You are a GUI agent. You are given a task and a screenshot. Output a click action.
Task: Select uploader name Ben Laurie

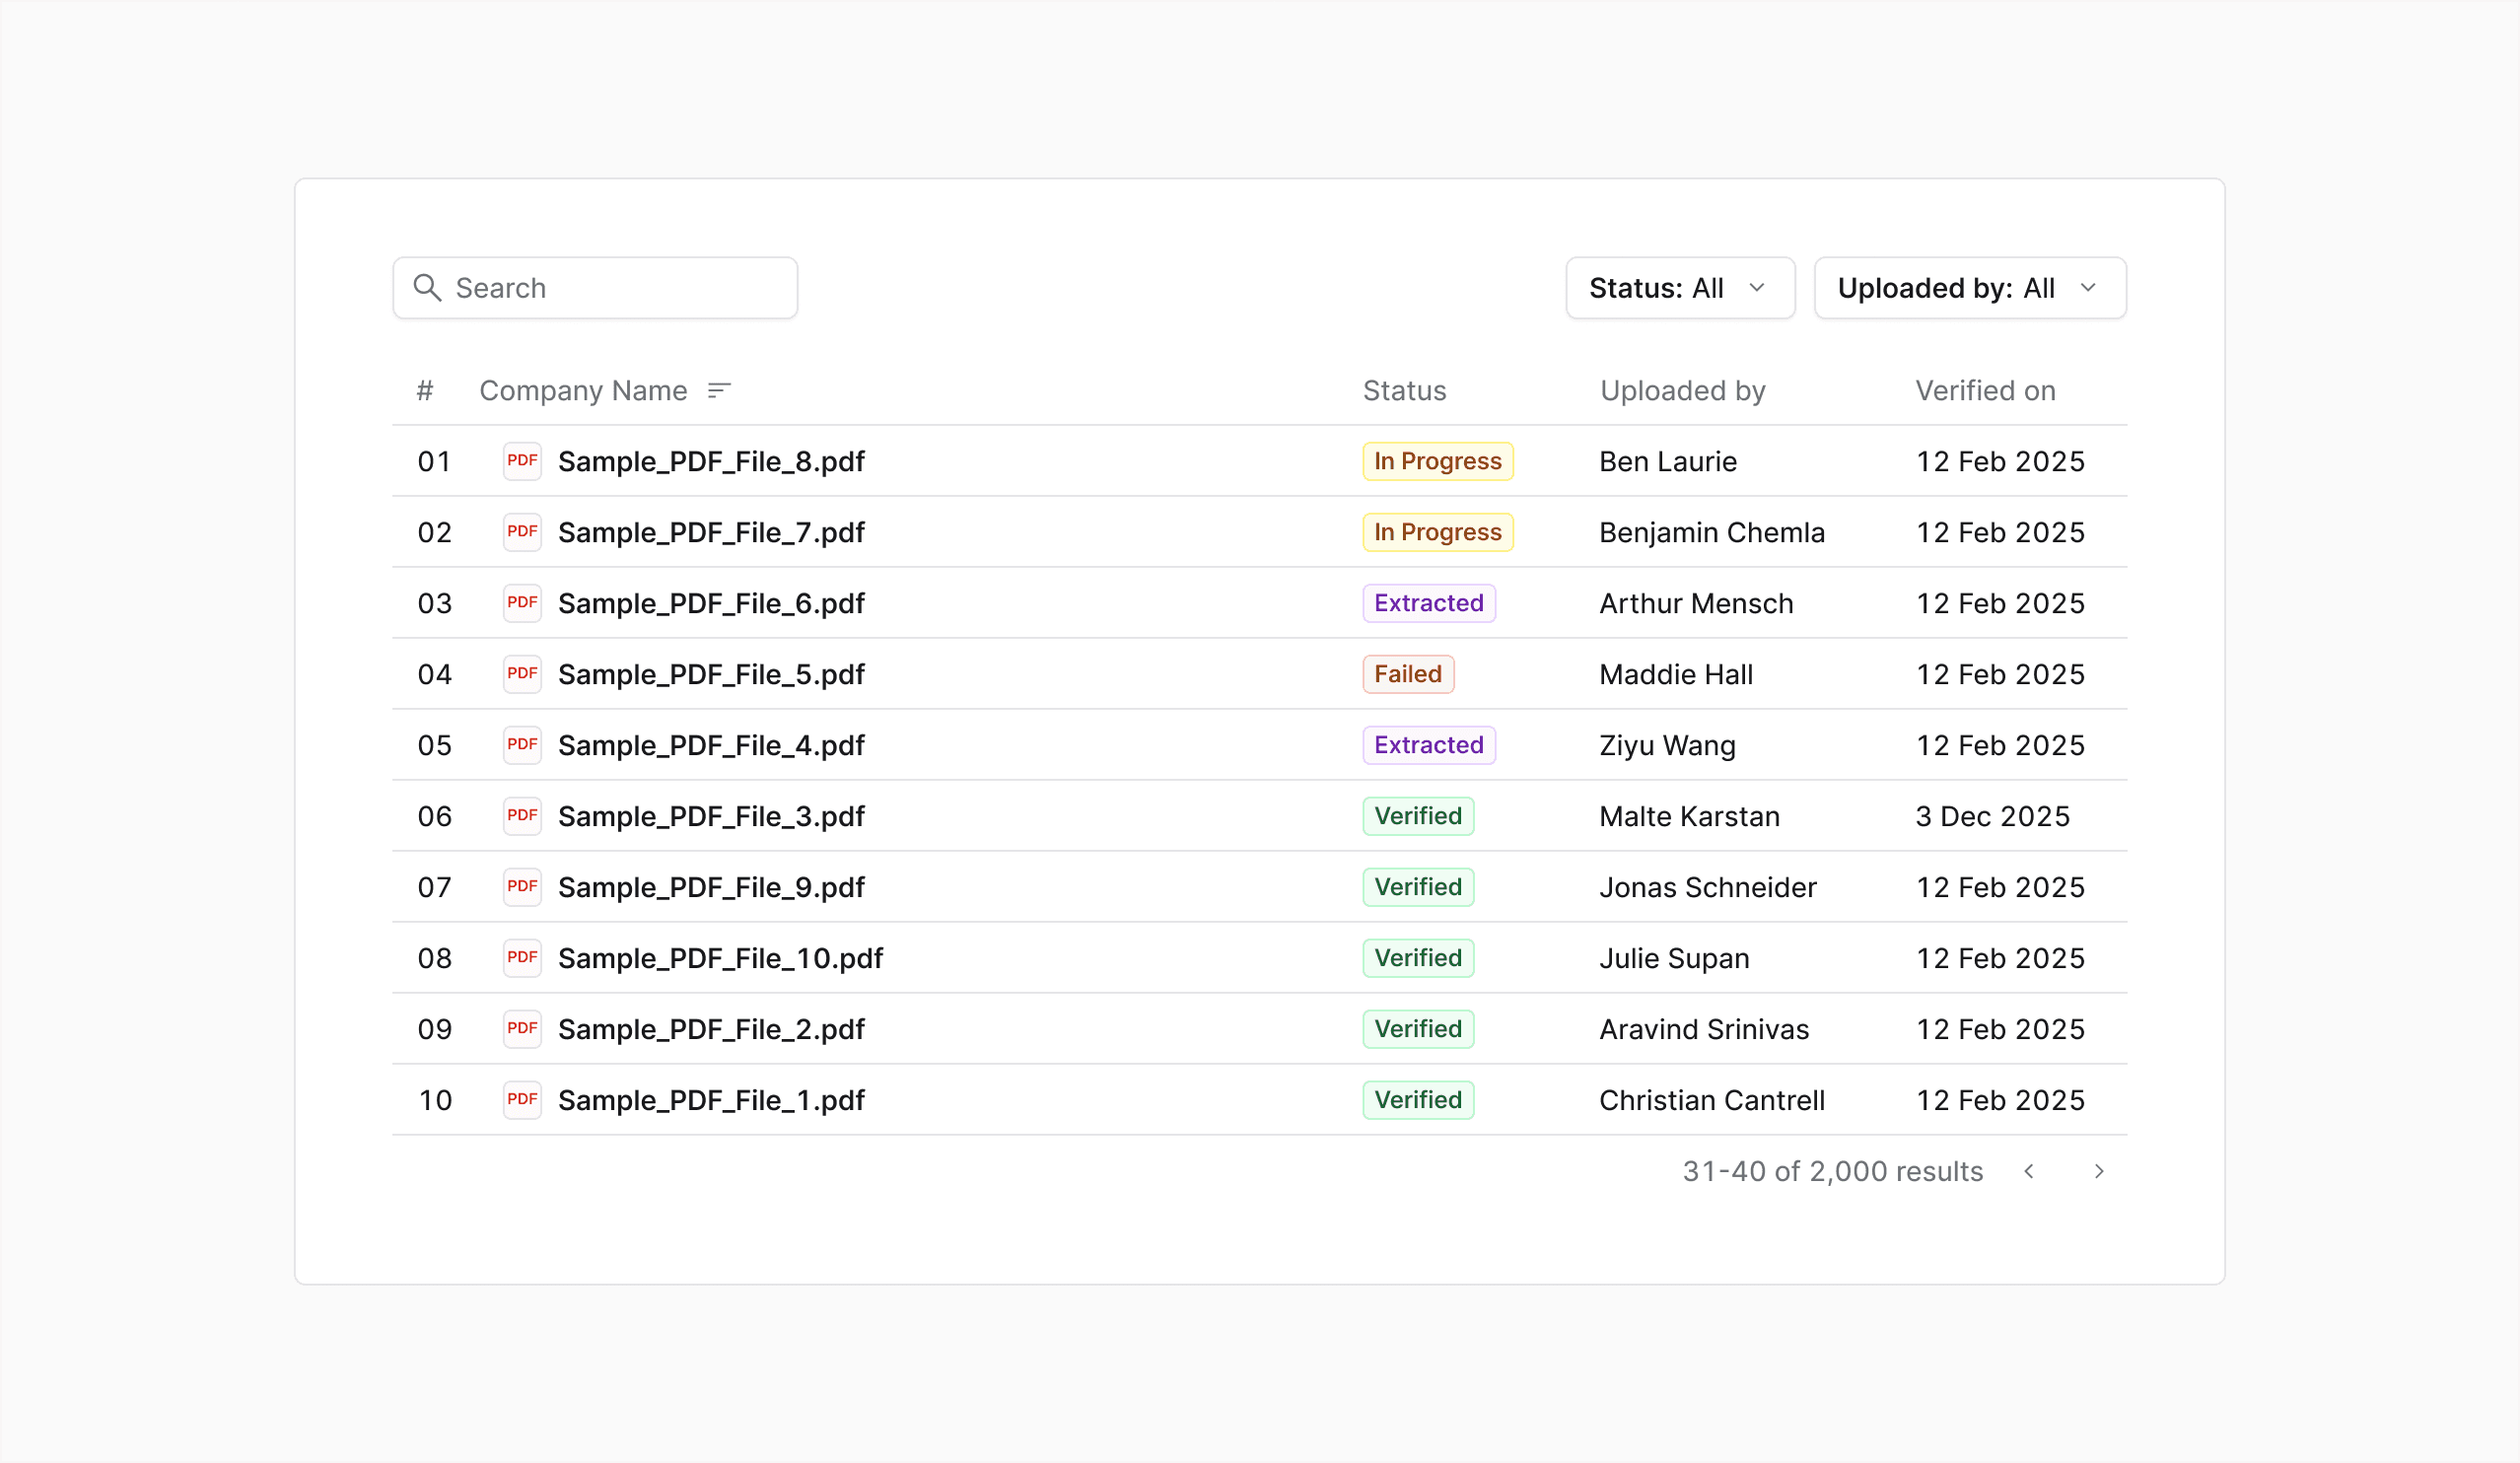coord(1667,462)
